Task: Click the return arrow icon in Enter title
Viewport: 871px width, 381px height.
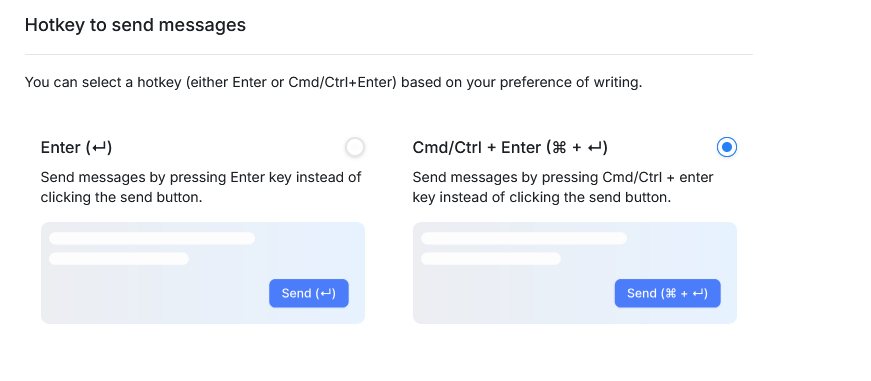Action: point(99,148)
